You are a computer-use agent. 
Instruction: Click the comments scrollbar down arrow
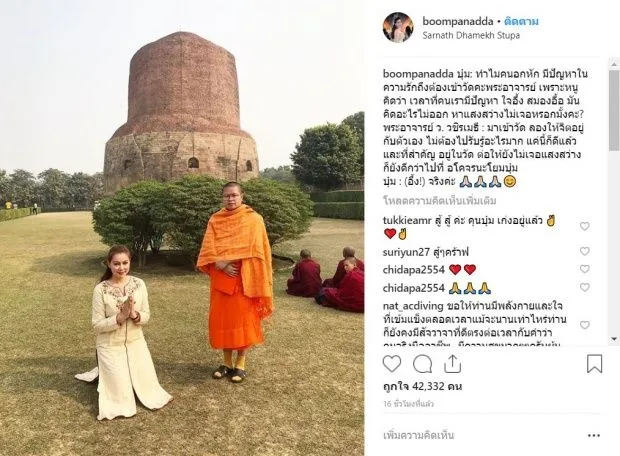[x=614, y=339]
